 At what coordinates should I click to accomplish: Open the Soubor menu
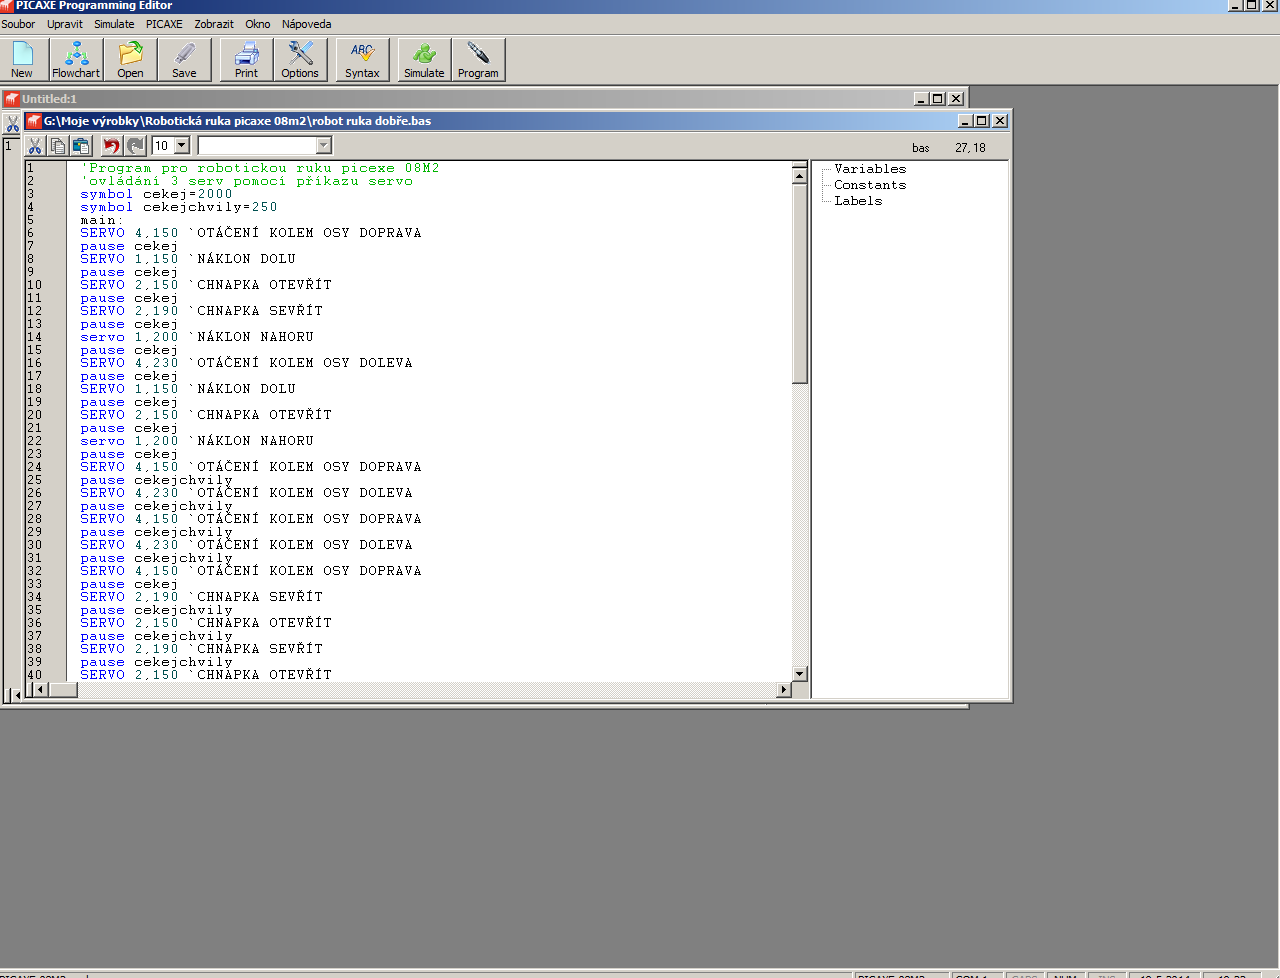tap(18, 24)
